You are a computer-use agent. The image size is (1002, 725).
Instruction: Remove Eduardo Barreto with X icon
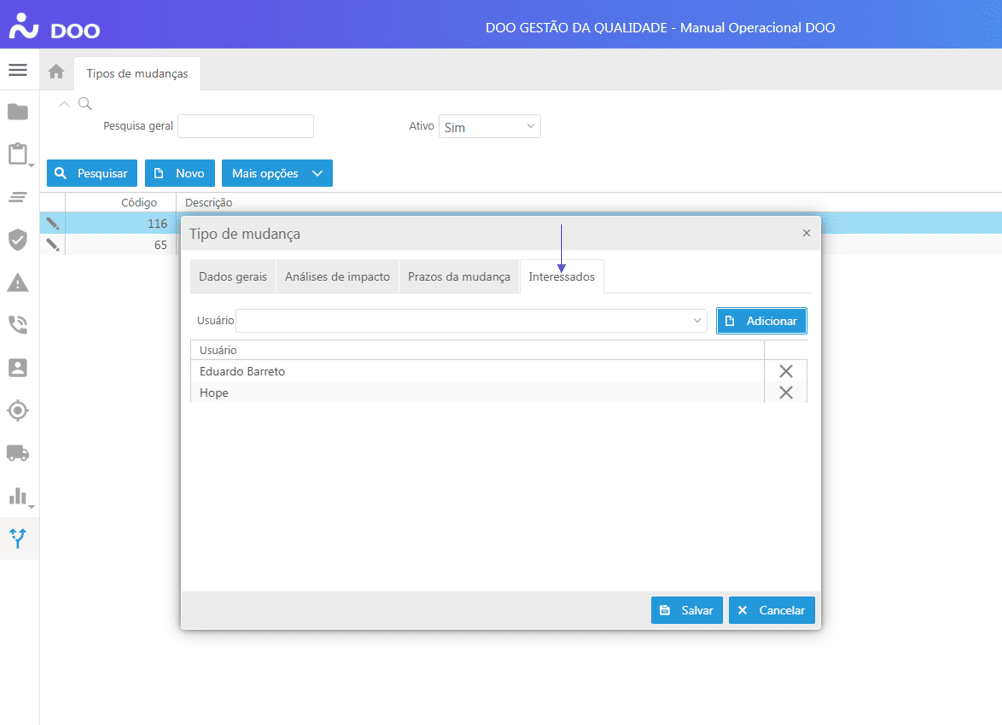tap(785, 371)
